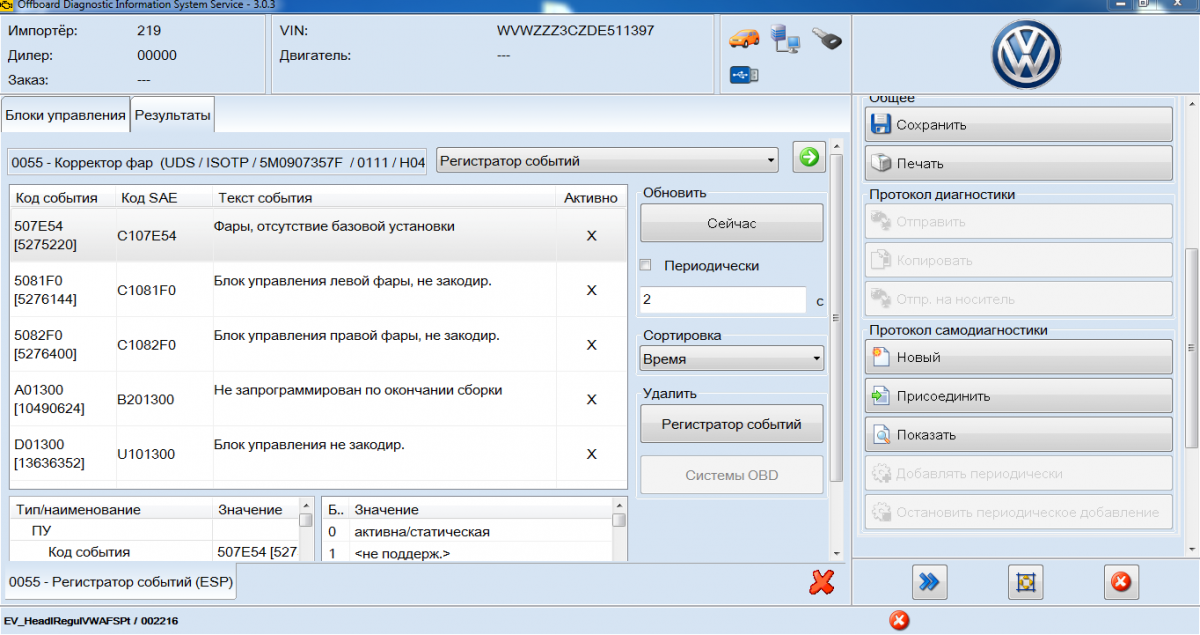Click the Отпр. на носитель button
1200x635 pixels.
(x=1018, y=298)
